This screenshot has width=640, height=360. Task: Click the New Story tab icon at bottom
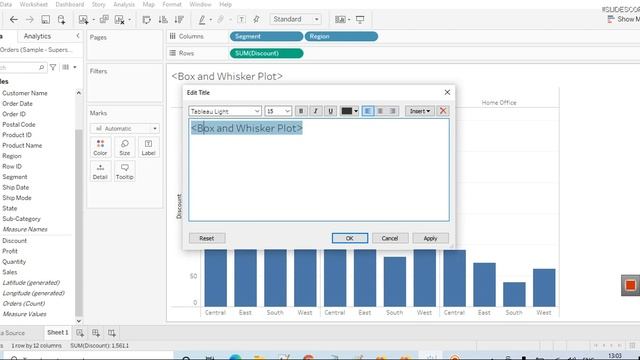tap(111, 333)
